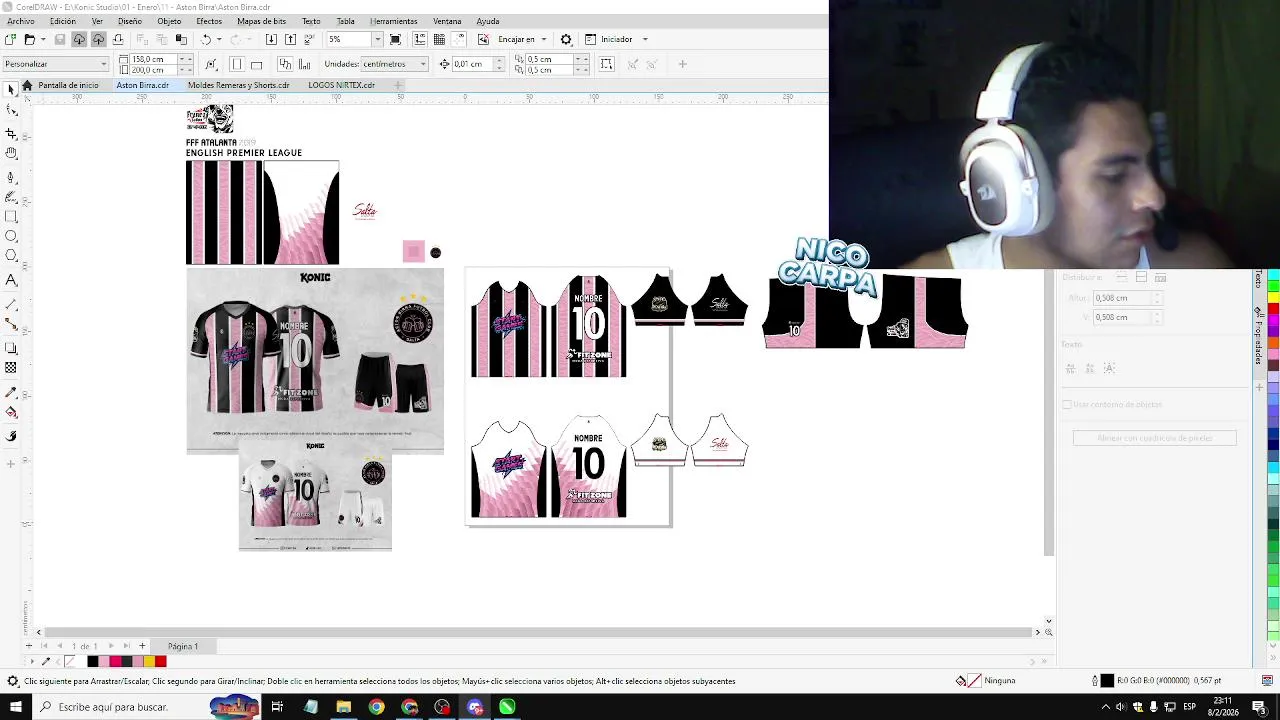
Task: Add a new page with plus button
Action: [142, 646]
